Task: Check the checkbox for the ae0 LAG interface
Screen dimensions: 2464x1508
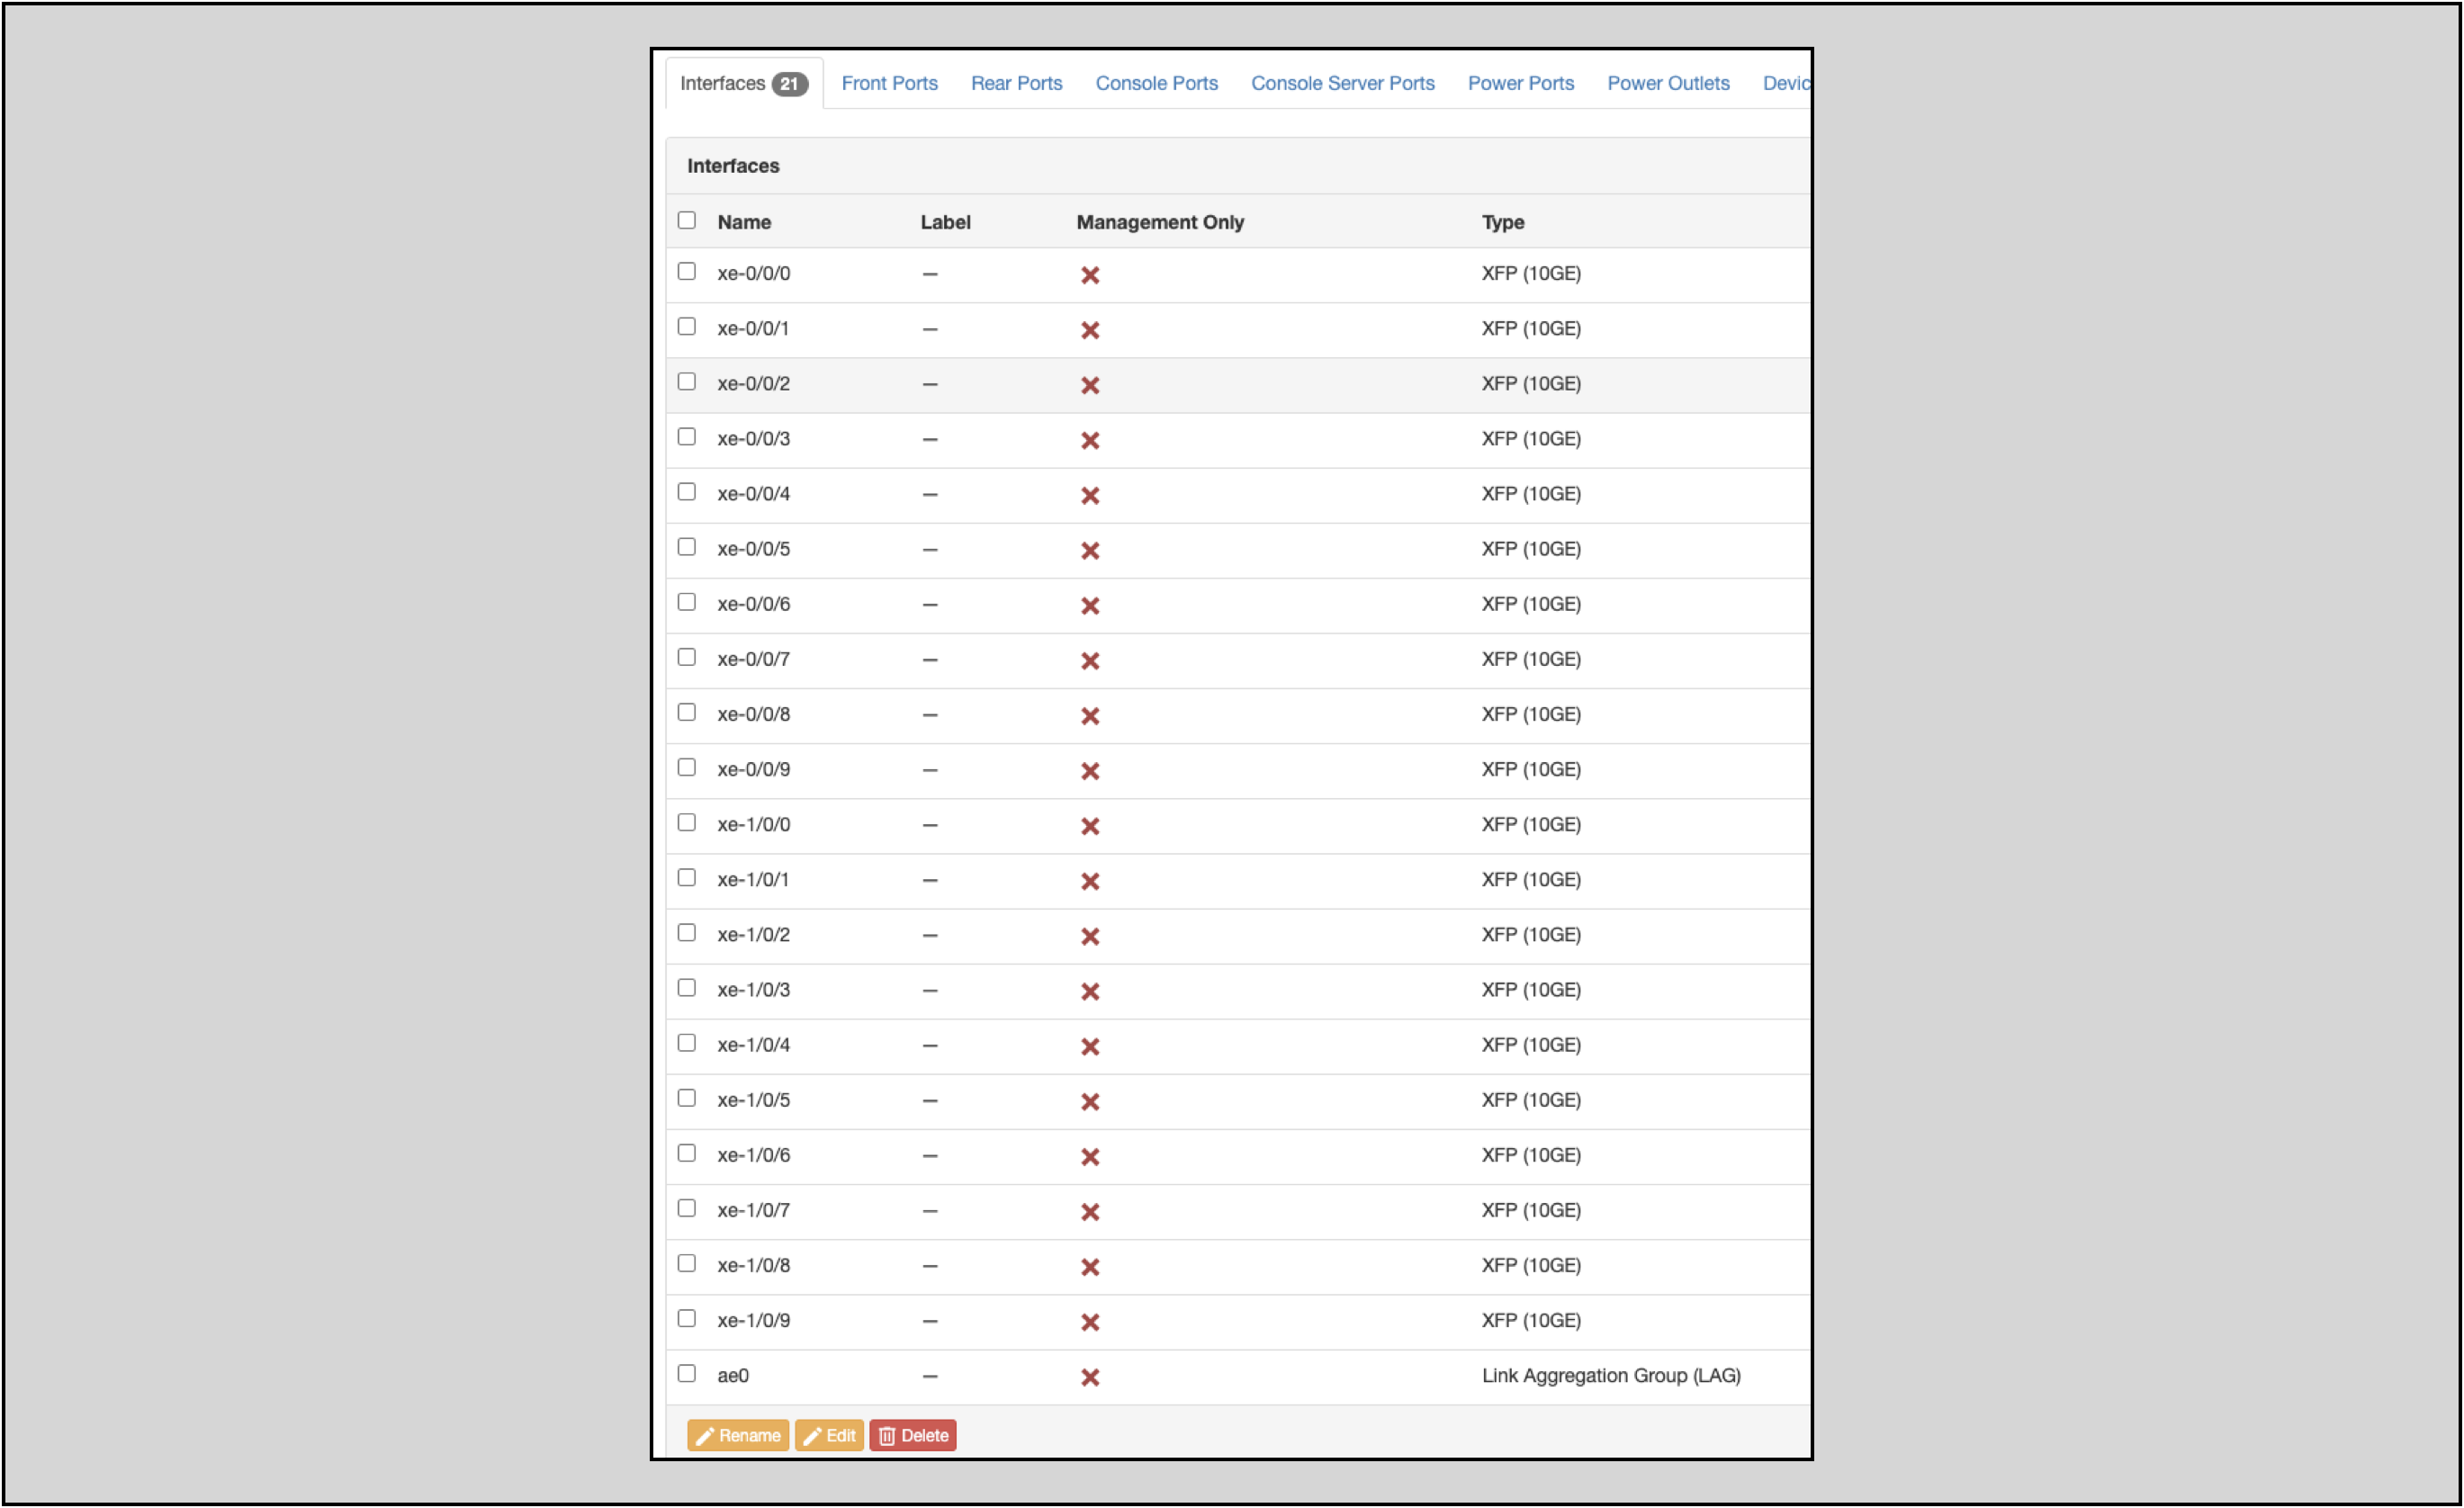Action: pos(686,1373)
